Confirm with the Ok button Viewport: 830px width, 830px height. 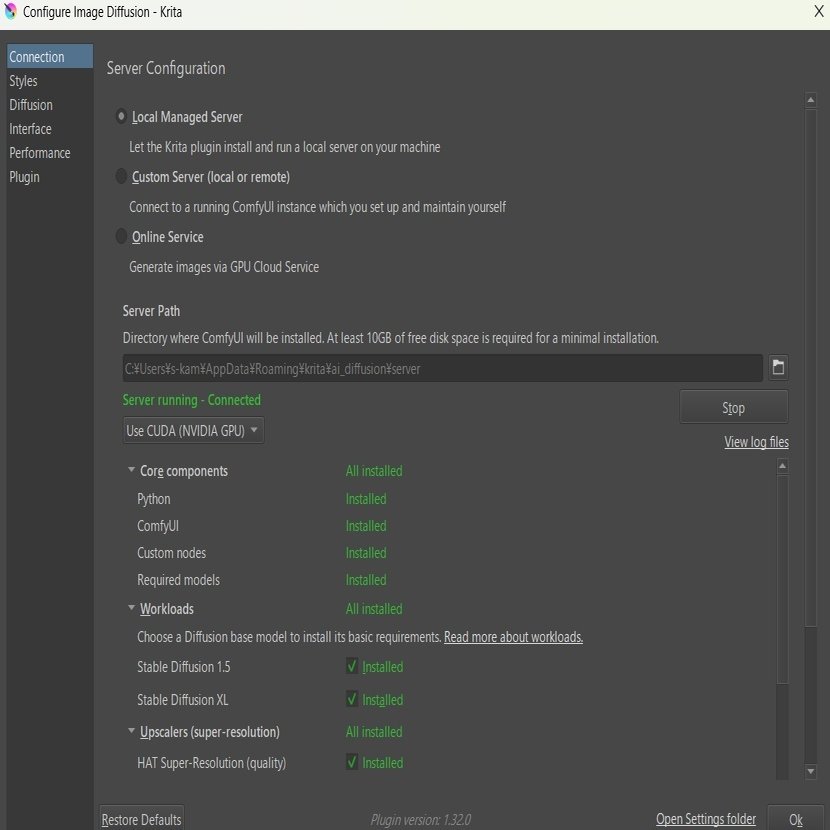(x=796, y=819)
